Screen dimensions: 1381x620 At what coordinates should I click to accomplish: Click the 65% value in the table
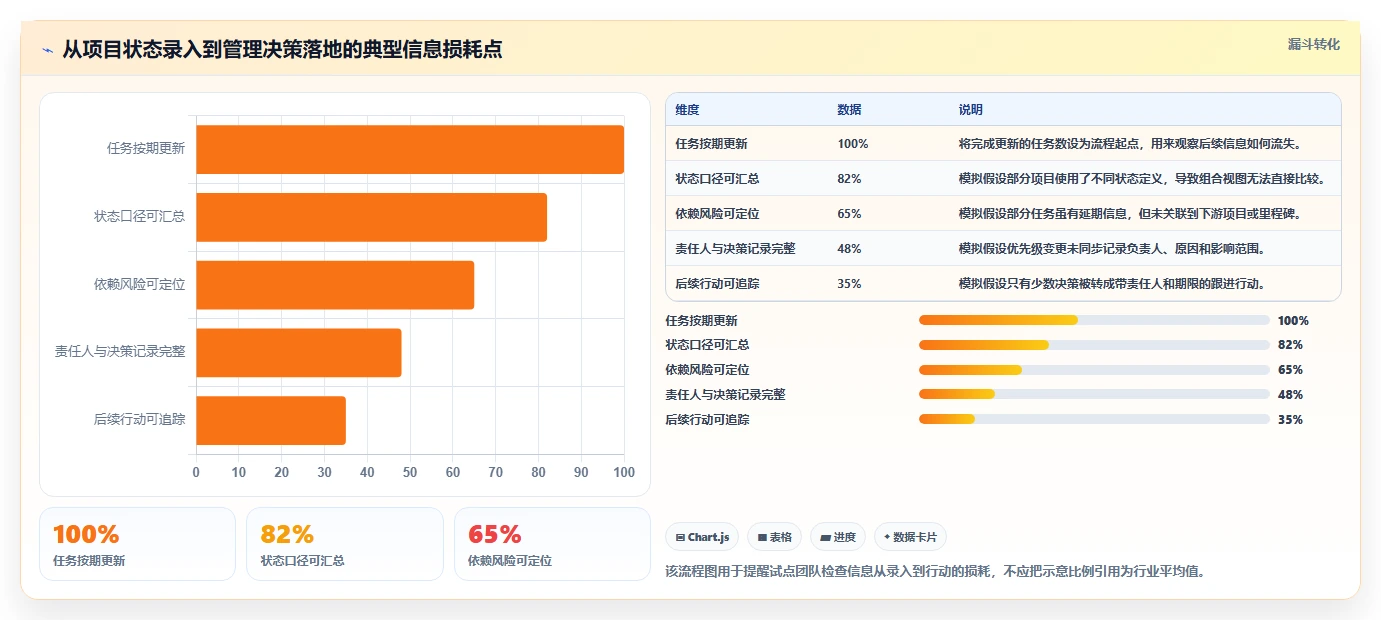coord(850,214)
